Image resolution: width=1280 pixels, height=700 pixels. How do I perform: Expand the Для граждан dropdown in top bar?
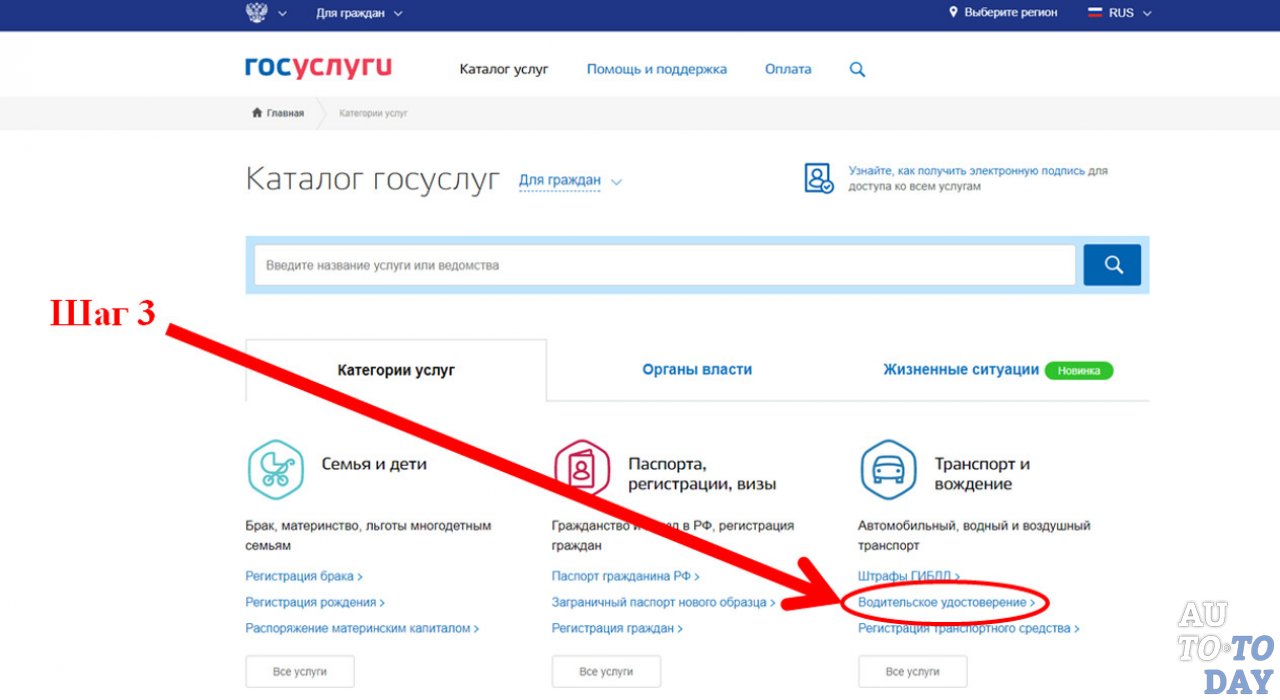pos(359,13)
